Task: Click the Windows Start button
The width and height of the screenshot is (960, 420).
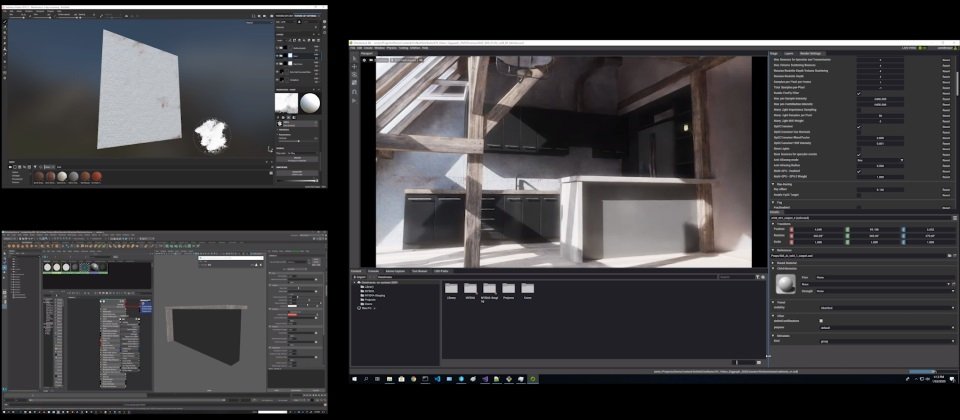Action: (354, 379)
